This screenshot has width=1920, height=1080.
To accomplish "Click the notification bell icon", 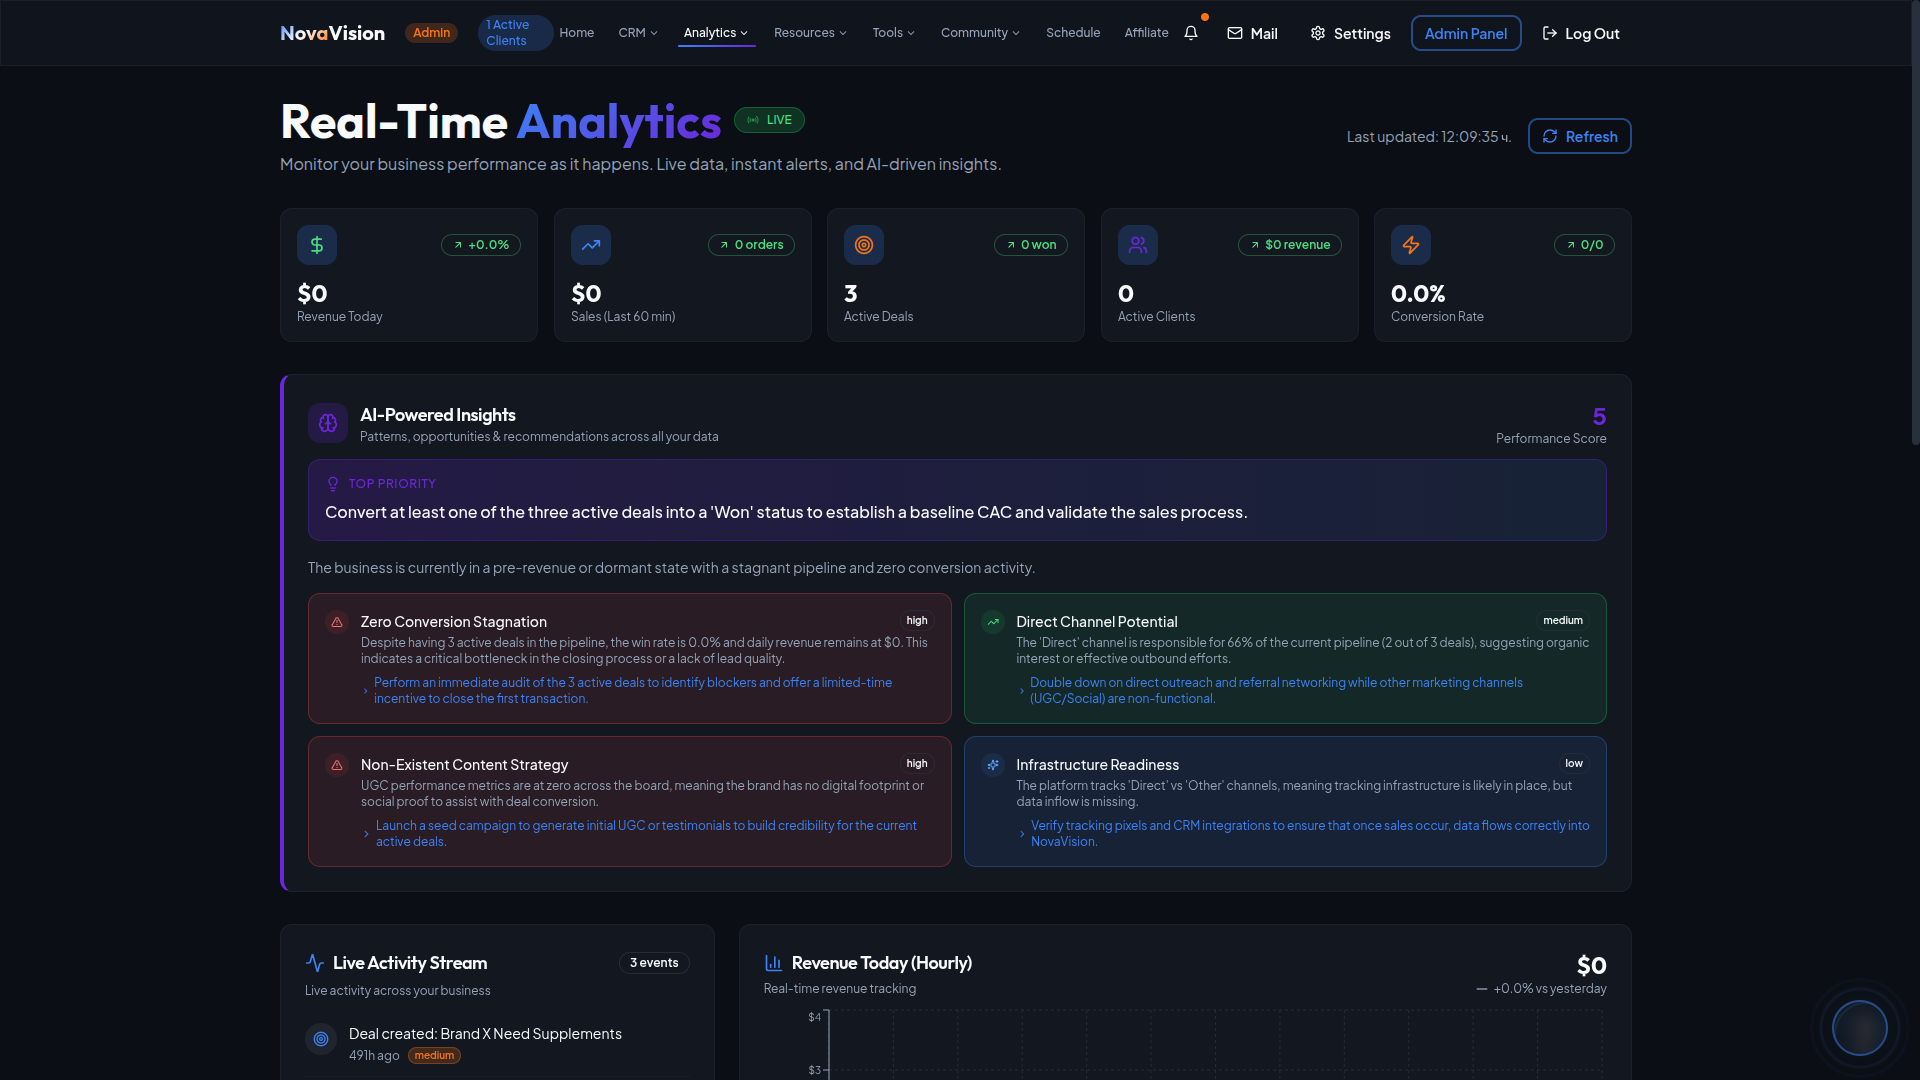I will point(1190,33).
